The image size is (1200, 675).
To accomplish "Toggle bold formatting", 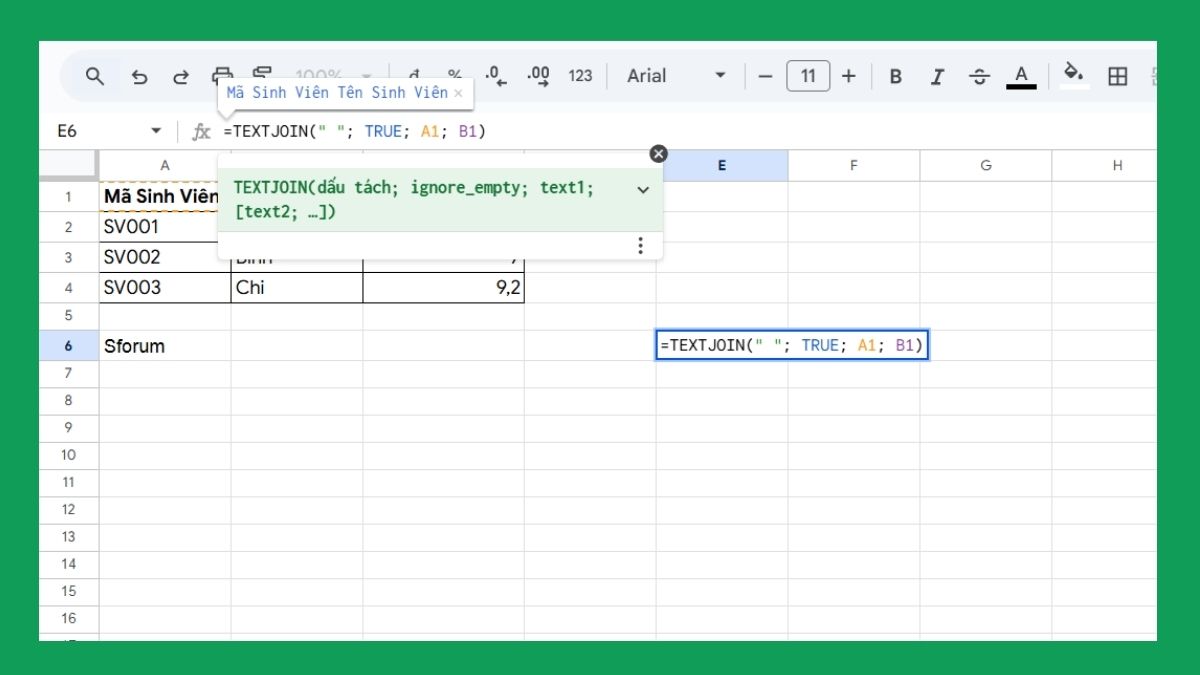I will pos(895,75).
